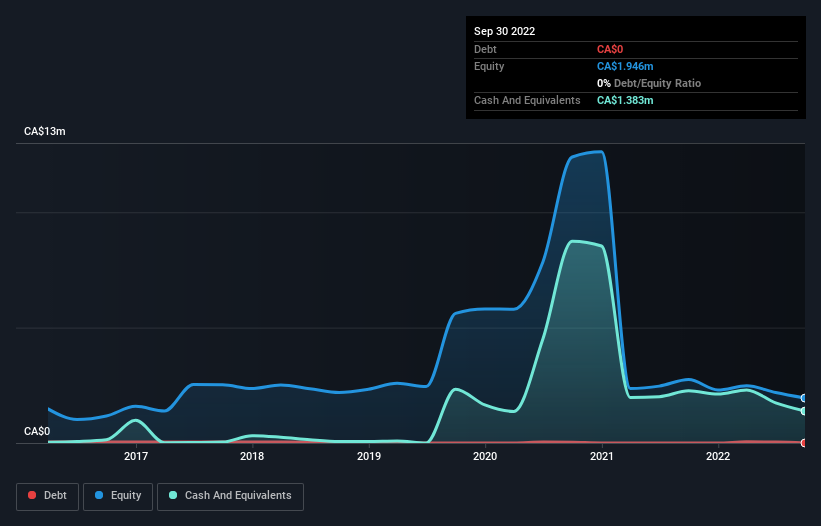Click Cash And Equivalents label in tooltip
821x526 pixels.
pyautogui.click(x=527, y=100)
